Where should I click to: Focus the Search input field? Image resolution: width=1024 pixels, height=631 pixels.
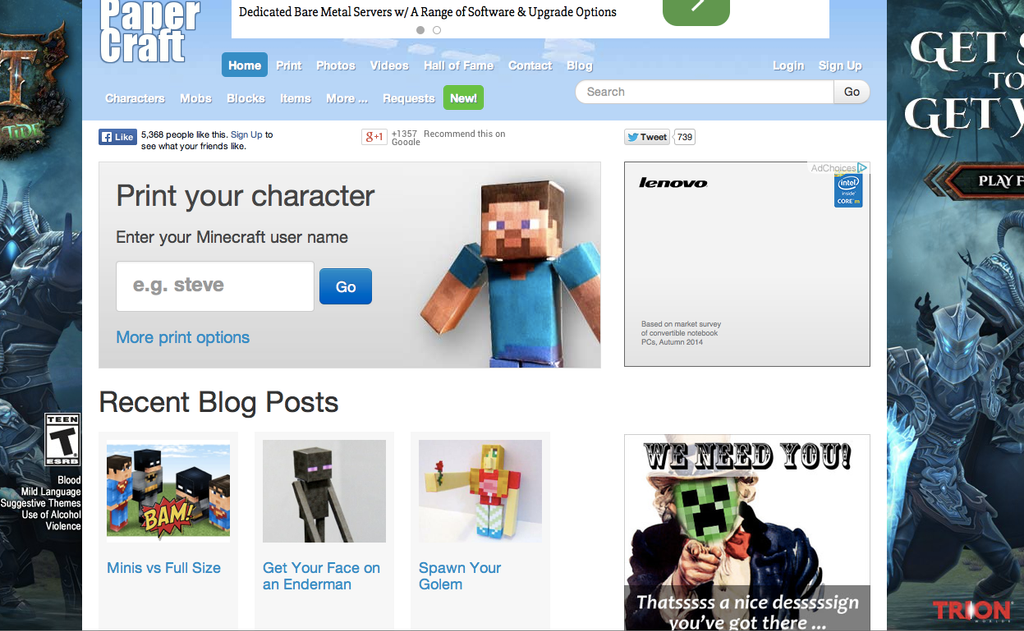click(x=705, y=91)
